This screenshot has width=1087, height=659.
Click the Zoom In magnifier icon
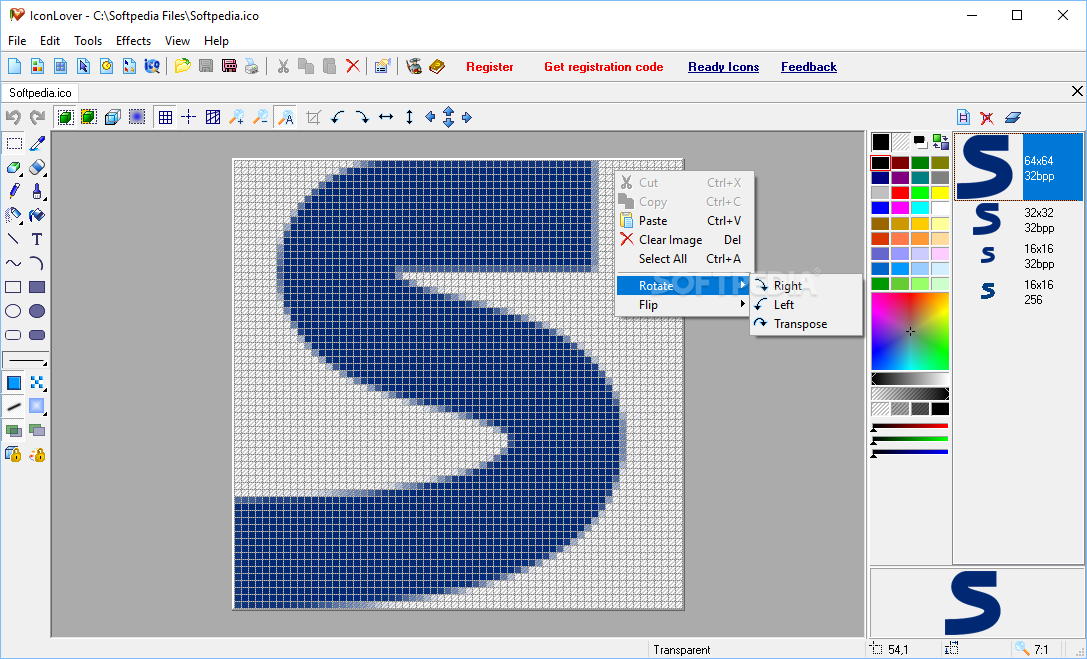[236, 117]
